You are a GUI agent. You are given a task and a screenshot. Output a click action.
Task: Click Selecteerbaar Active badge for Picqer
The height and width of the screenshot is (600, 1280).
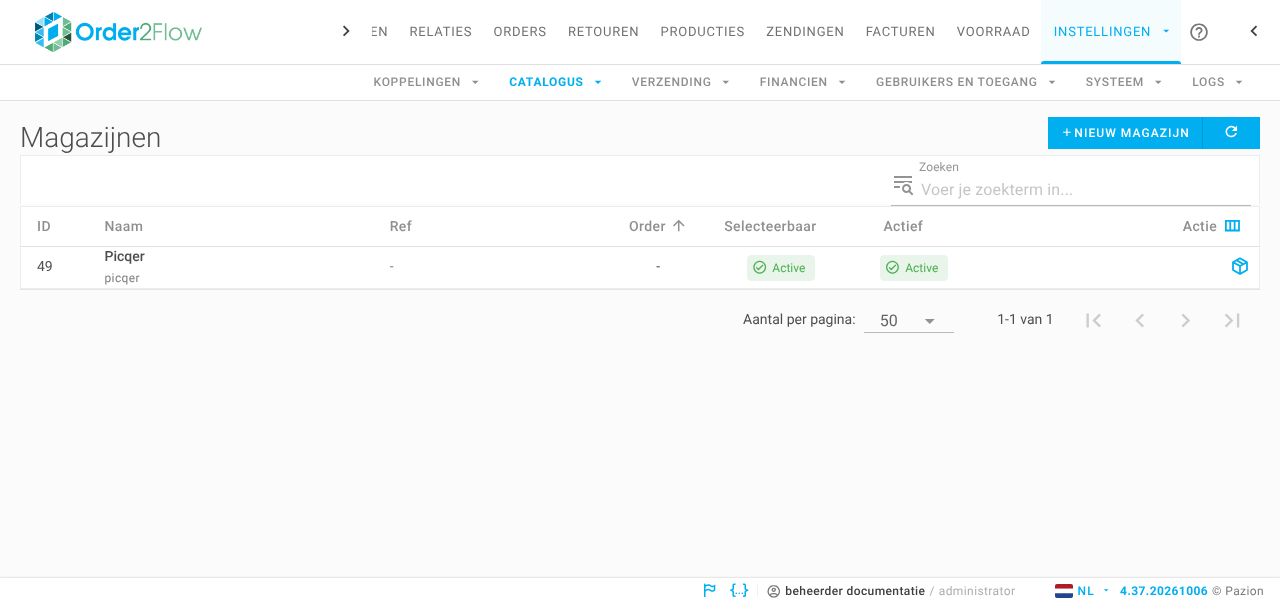point(781,268)
